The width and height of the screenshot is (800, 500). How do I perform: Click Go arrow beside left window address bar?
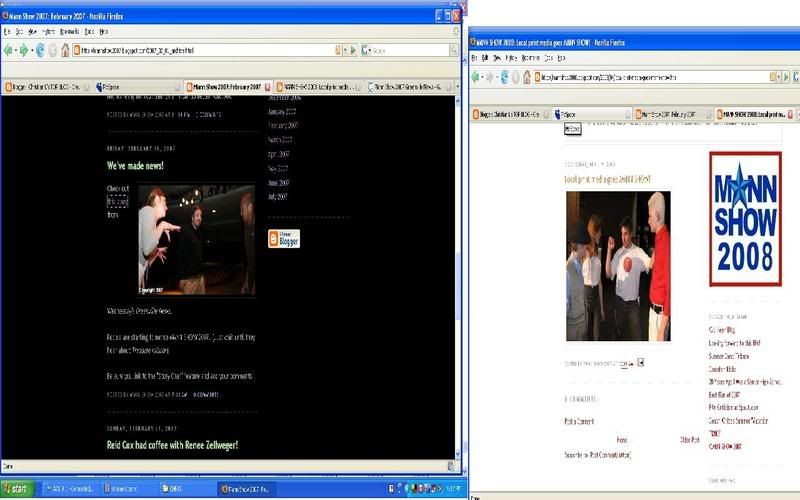tap(353, 50)
